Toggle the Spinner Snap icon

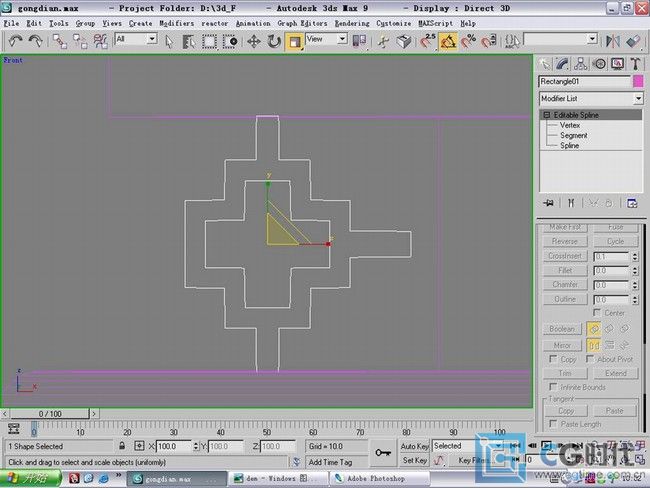click(x=489, y=41)
